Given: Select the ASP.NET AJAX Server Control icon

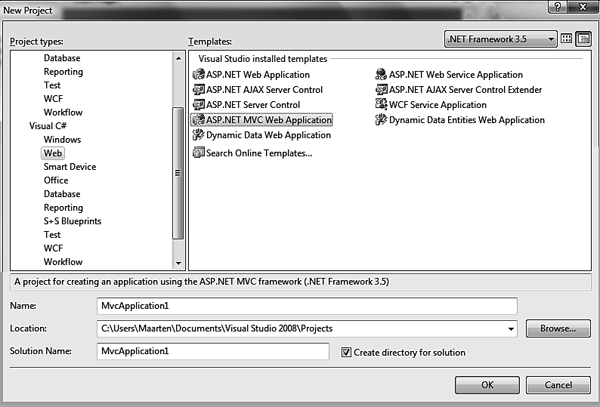Looking at the screenshot, I should (199, 90).
